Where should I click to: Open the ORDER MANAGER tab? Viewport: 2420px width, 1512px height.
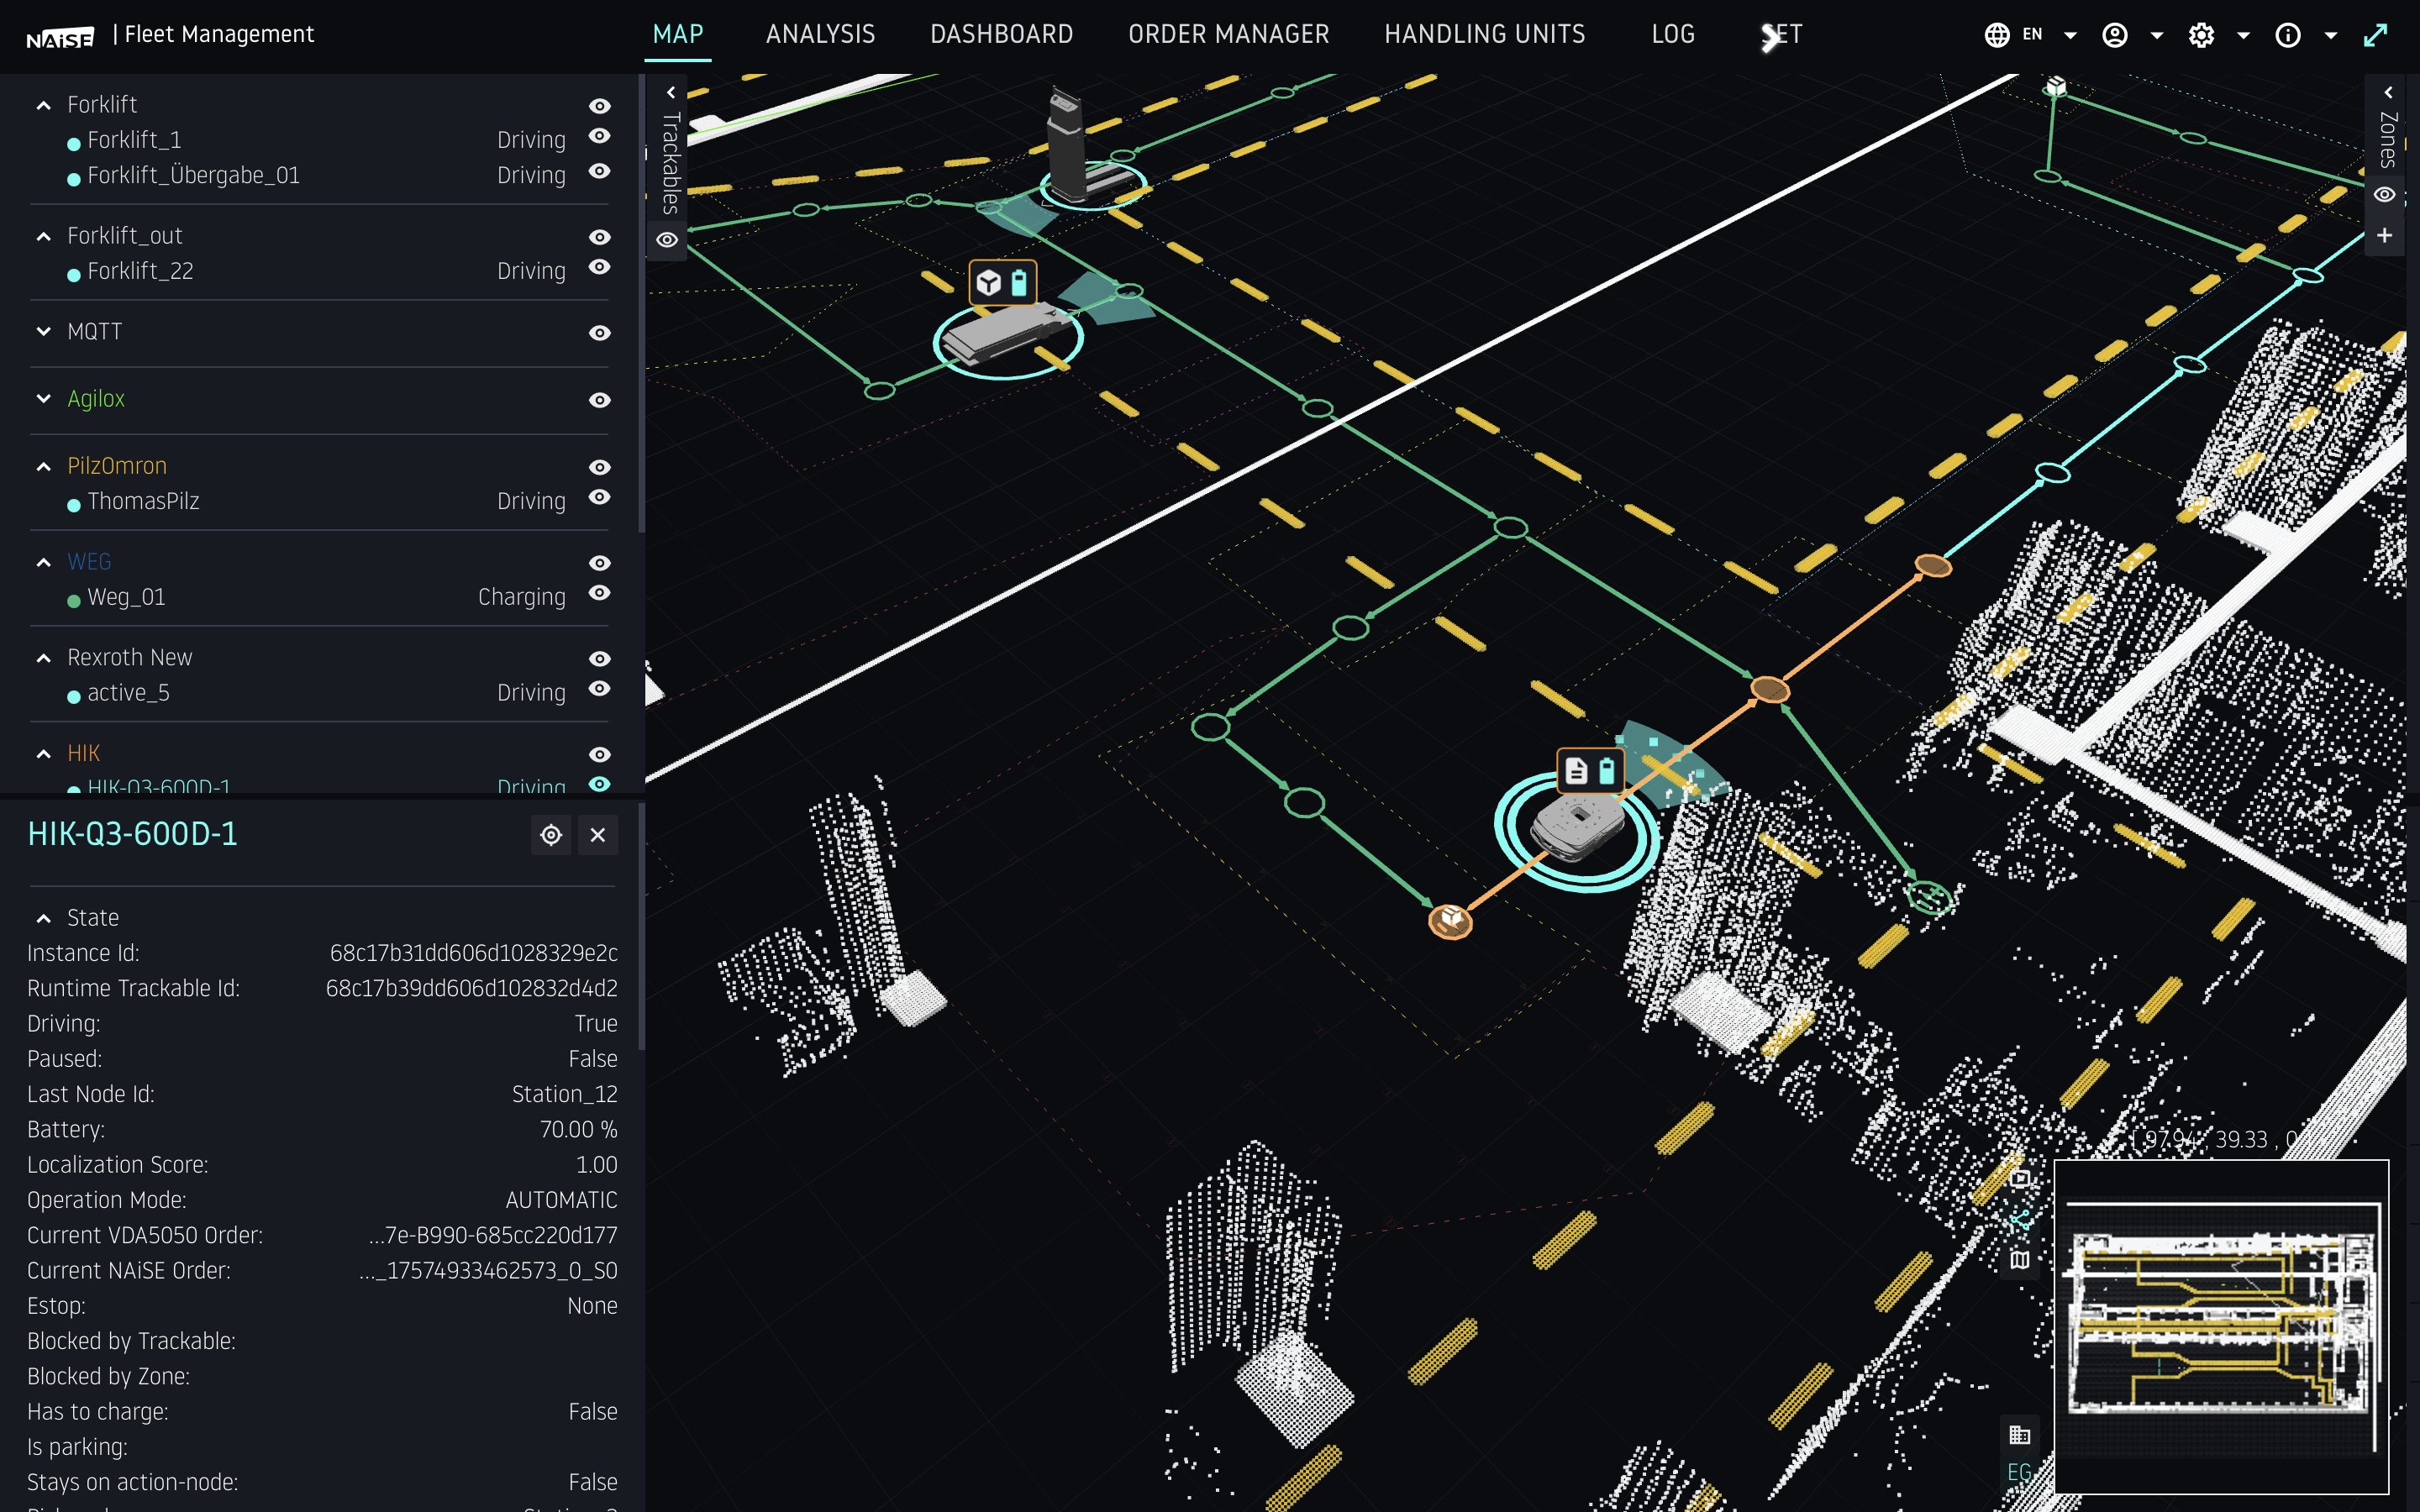coord(1228,35)
